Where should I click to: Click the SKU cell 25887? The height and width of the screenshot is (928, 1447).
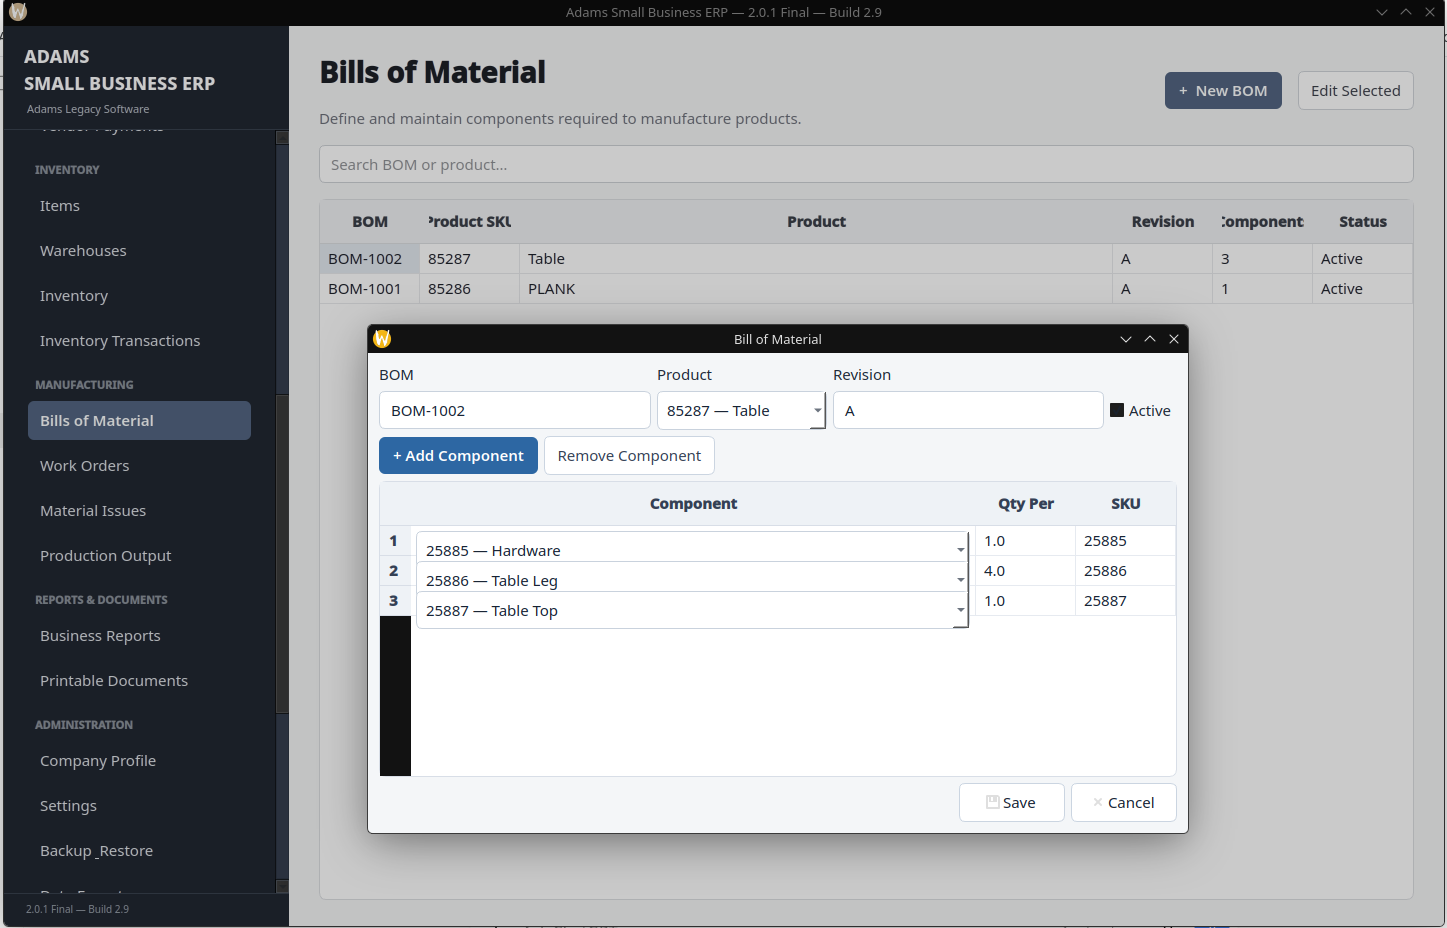1125,601
